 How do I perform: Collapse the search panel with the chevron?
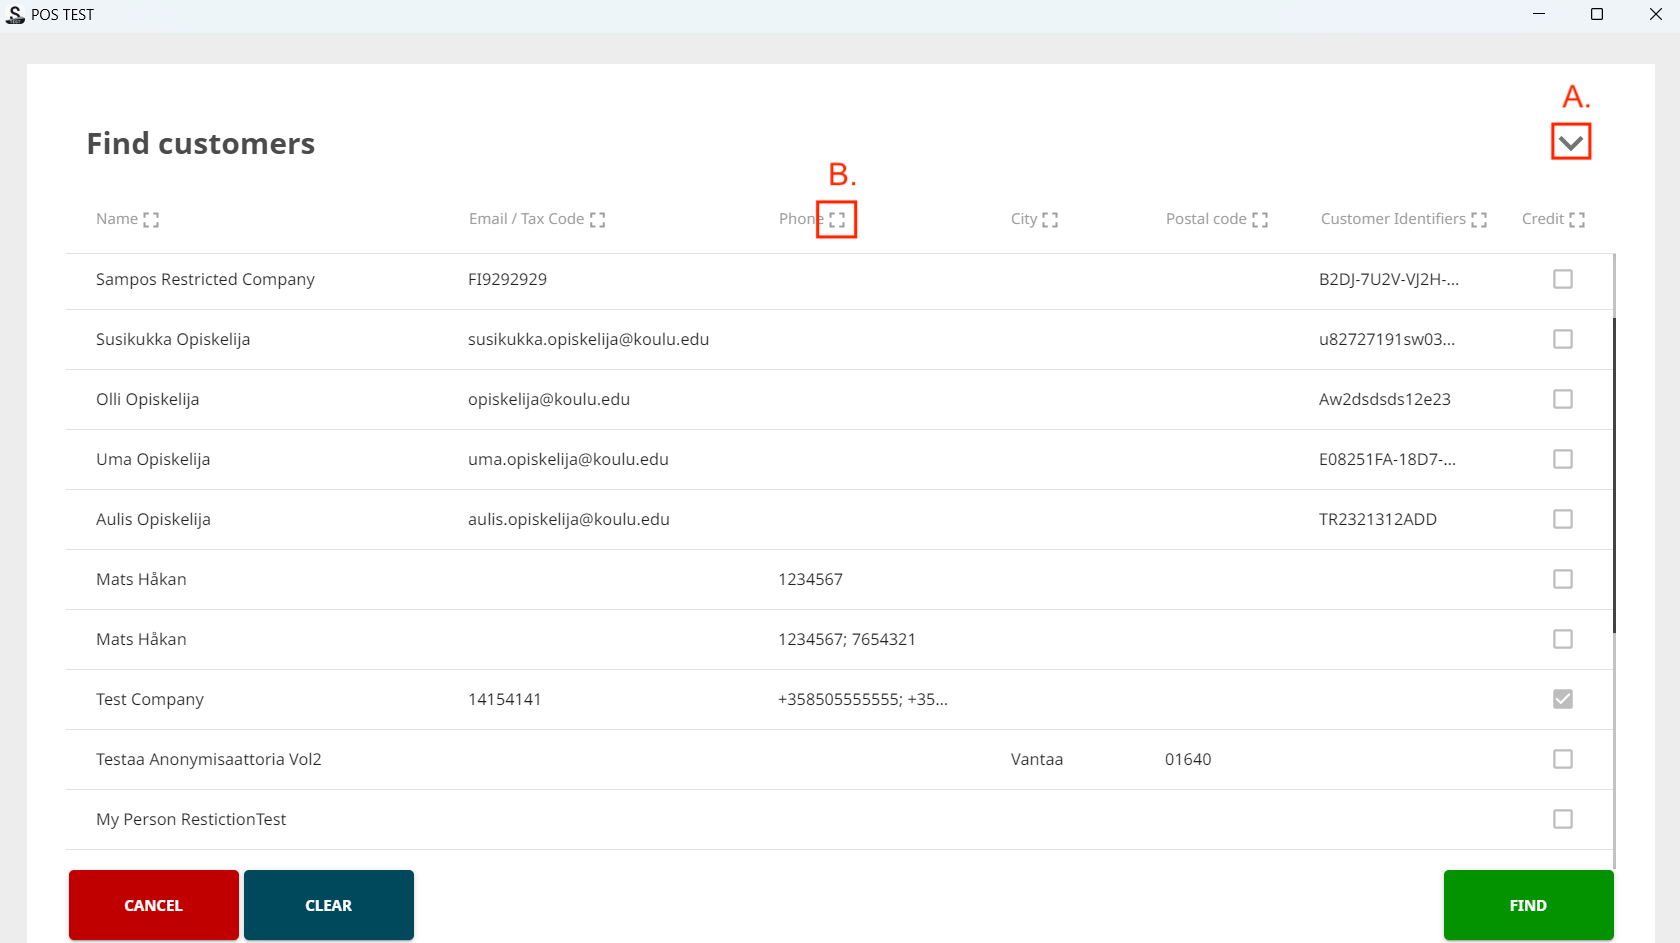(1570, 141)
